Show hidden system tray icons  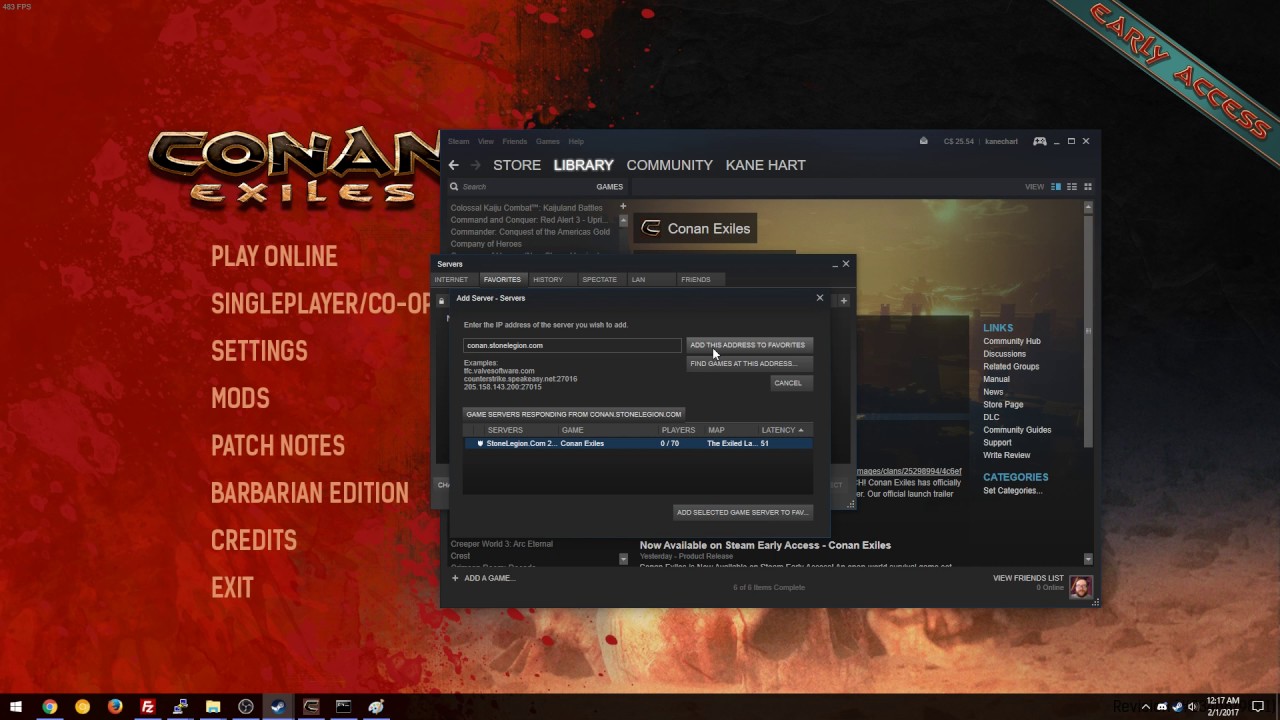[1146, 706]
